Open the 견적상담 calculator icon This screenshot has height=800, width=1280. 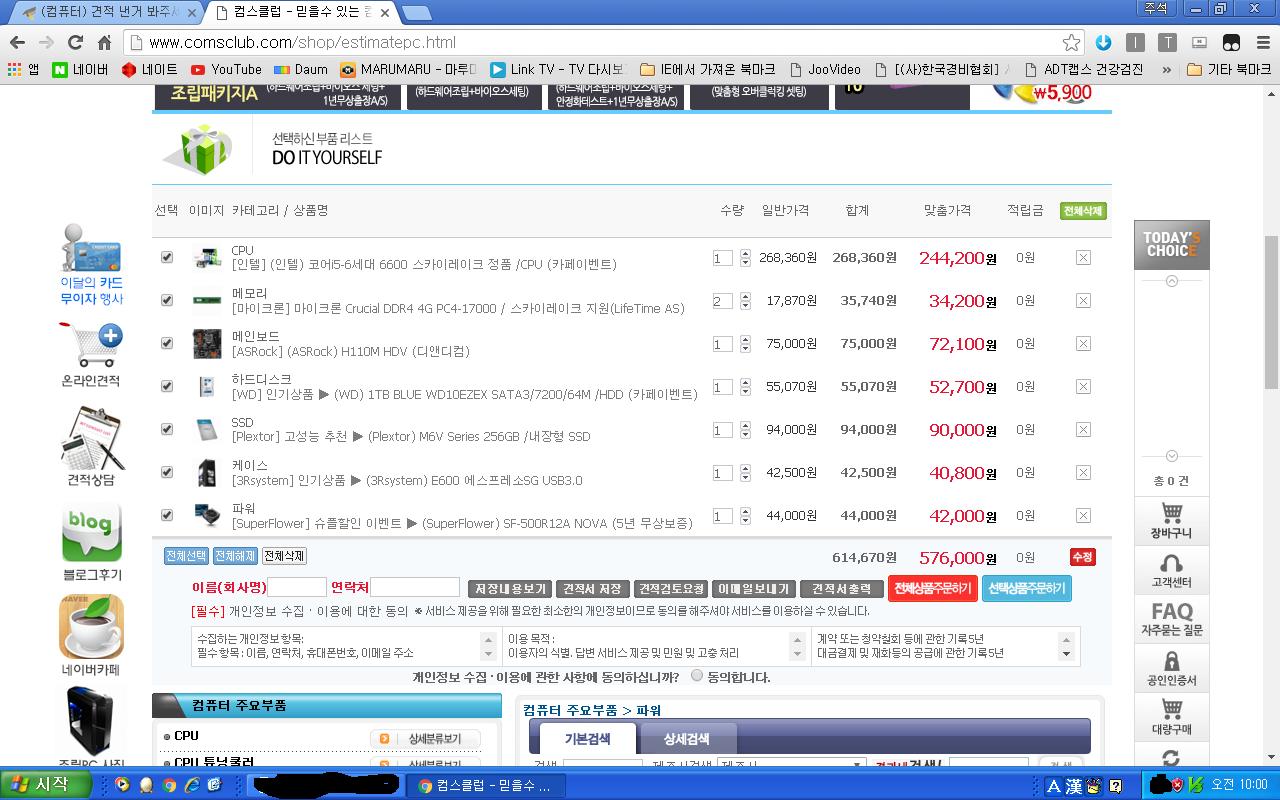[91, 445]
